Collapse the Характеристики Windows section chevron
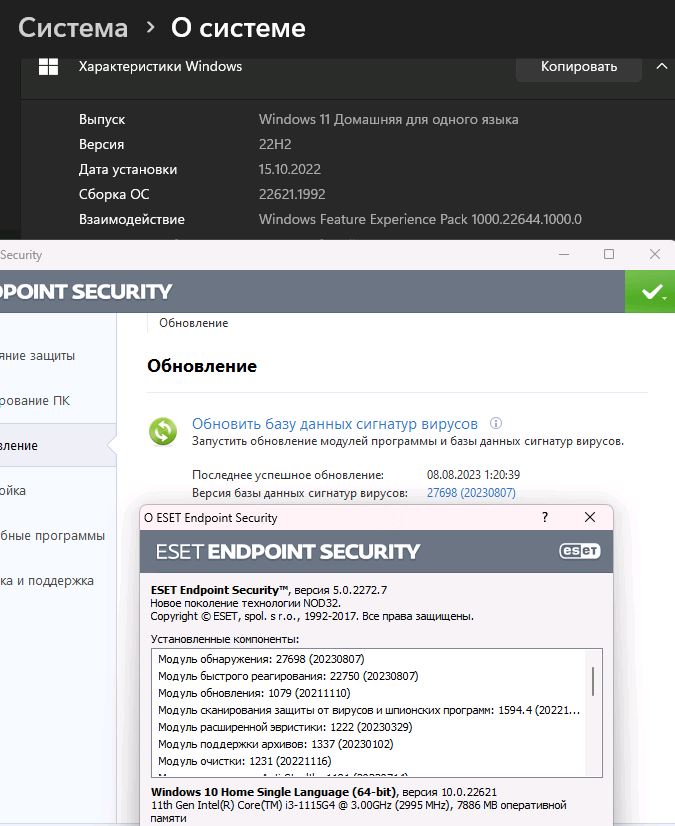675x826 pixels. [661, 66]
